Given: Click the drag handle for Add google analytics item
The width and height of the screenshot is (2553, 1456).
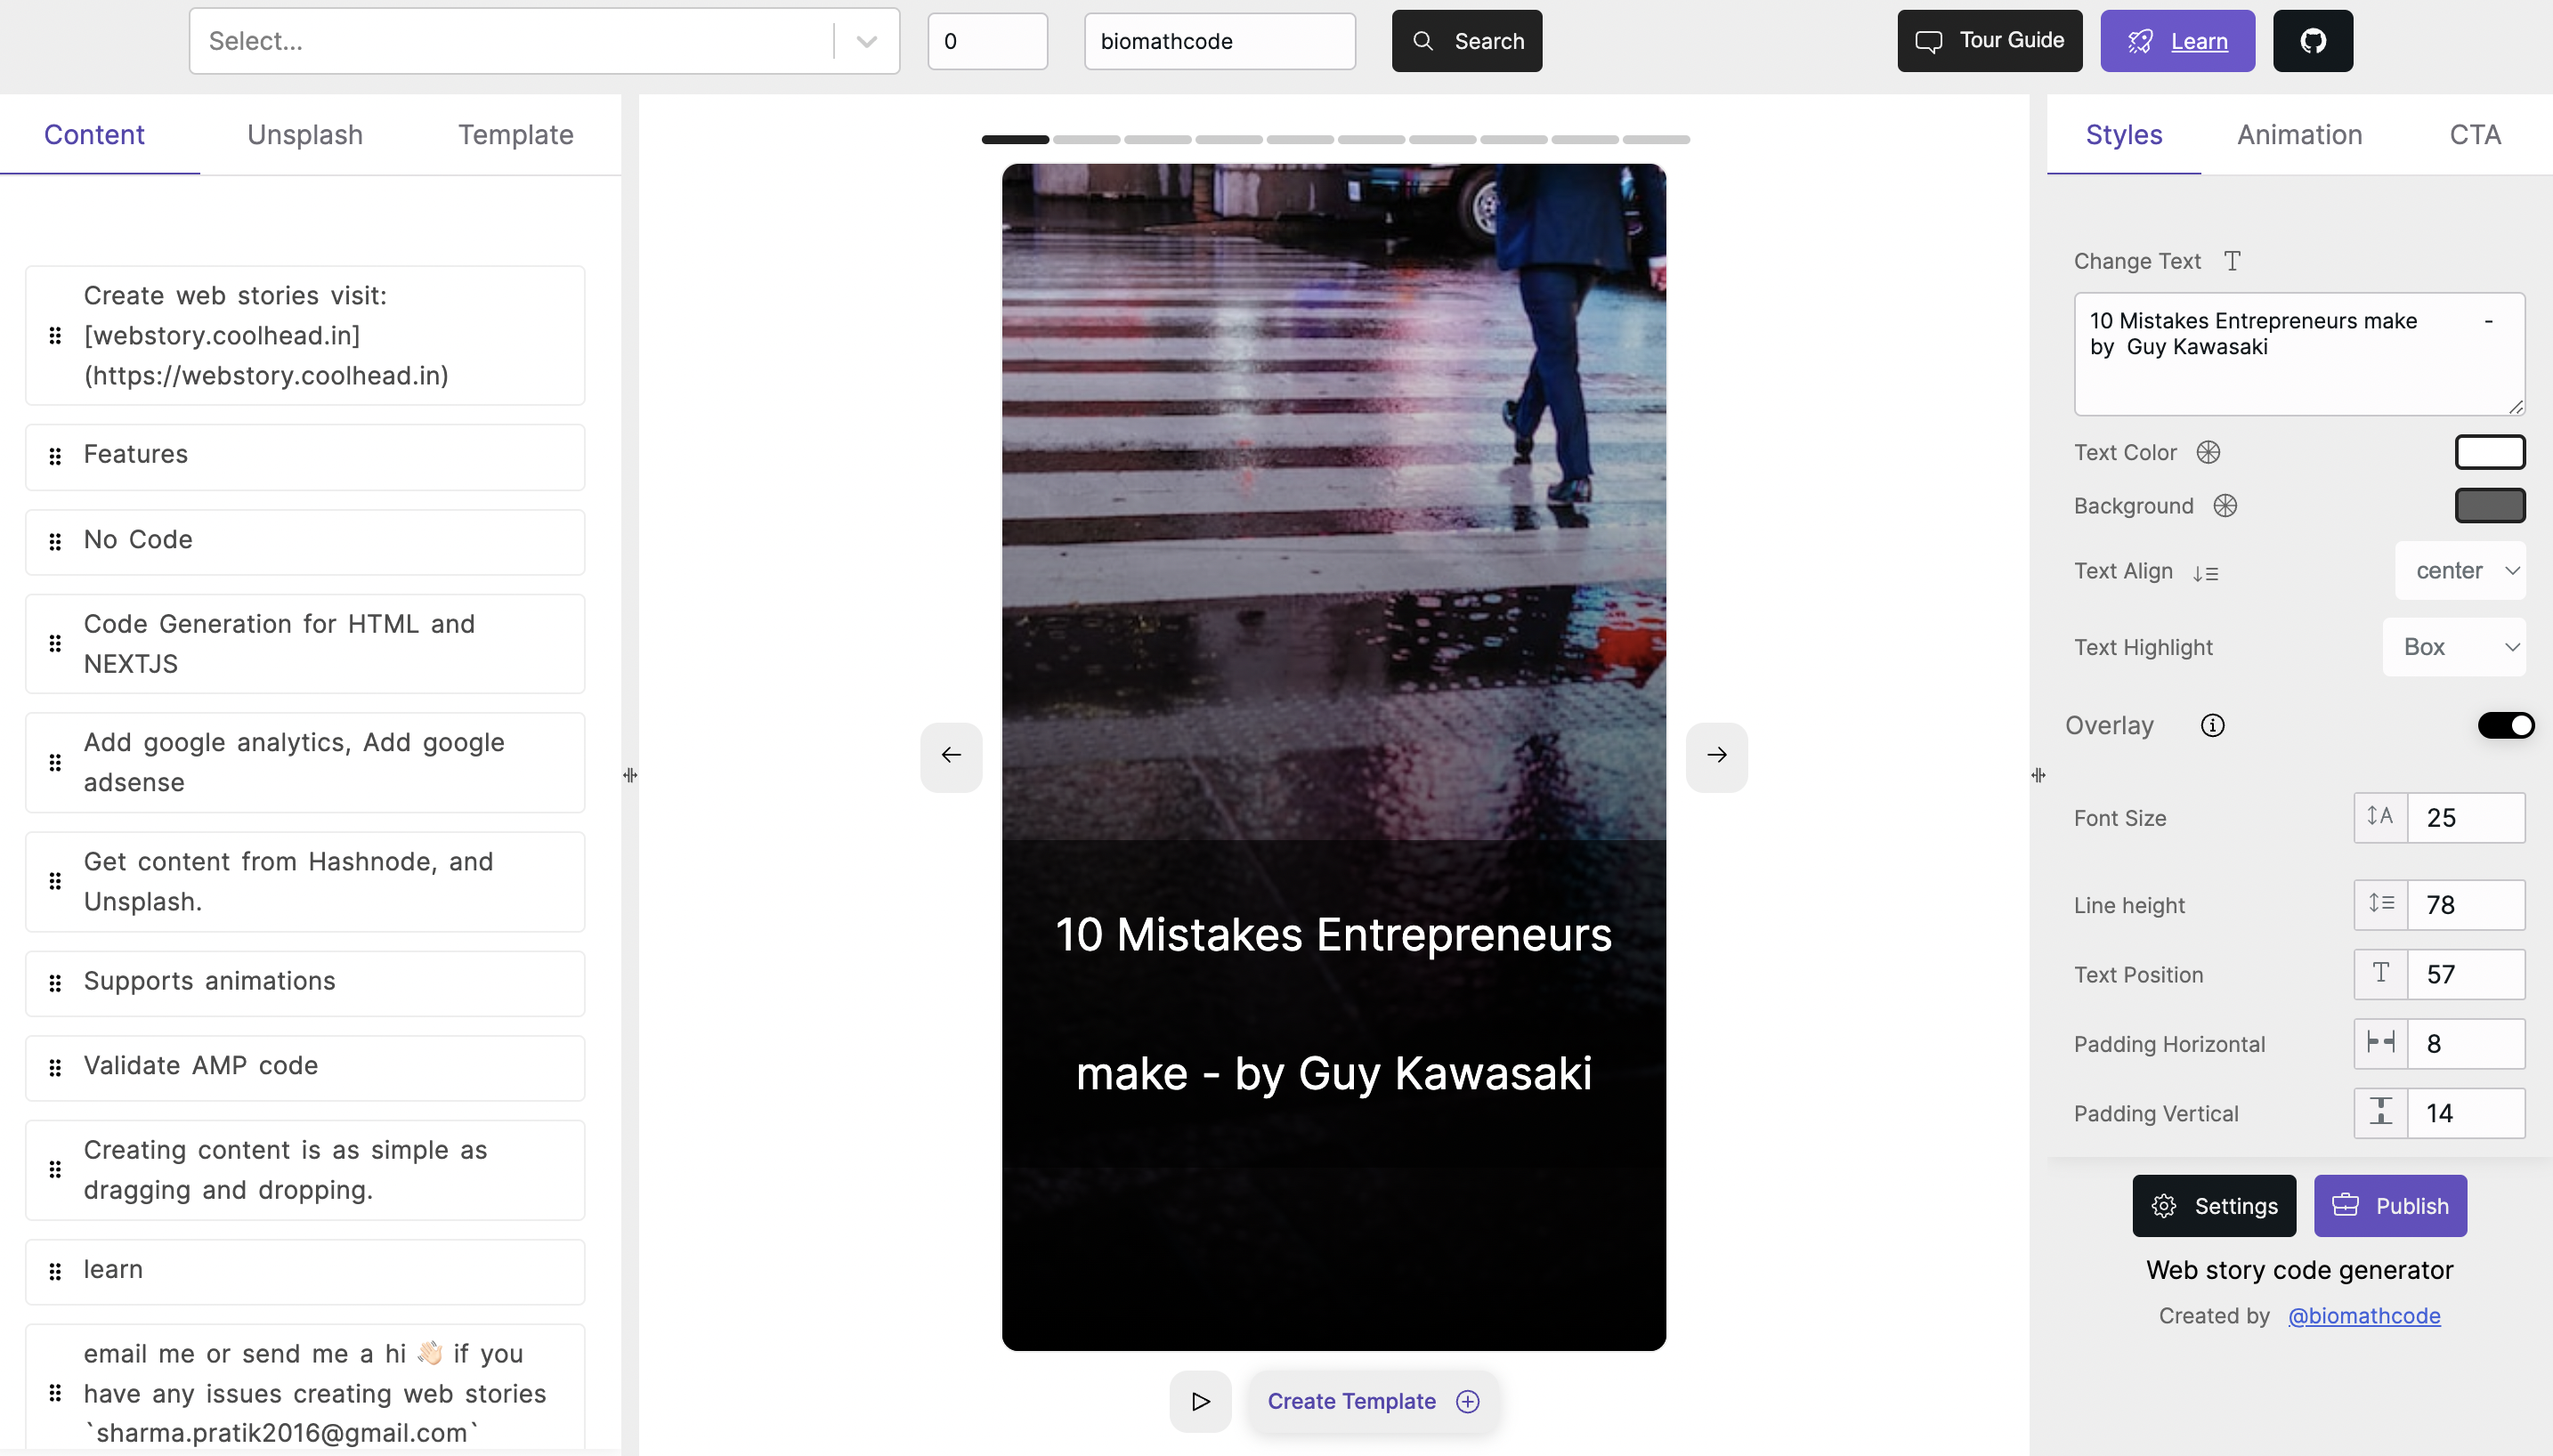Looking at the screenshot, I should click(55, 762).
